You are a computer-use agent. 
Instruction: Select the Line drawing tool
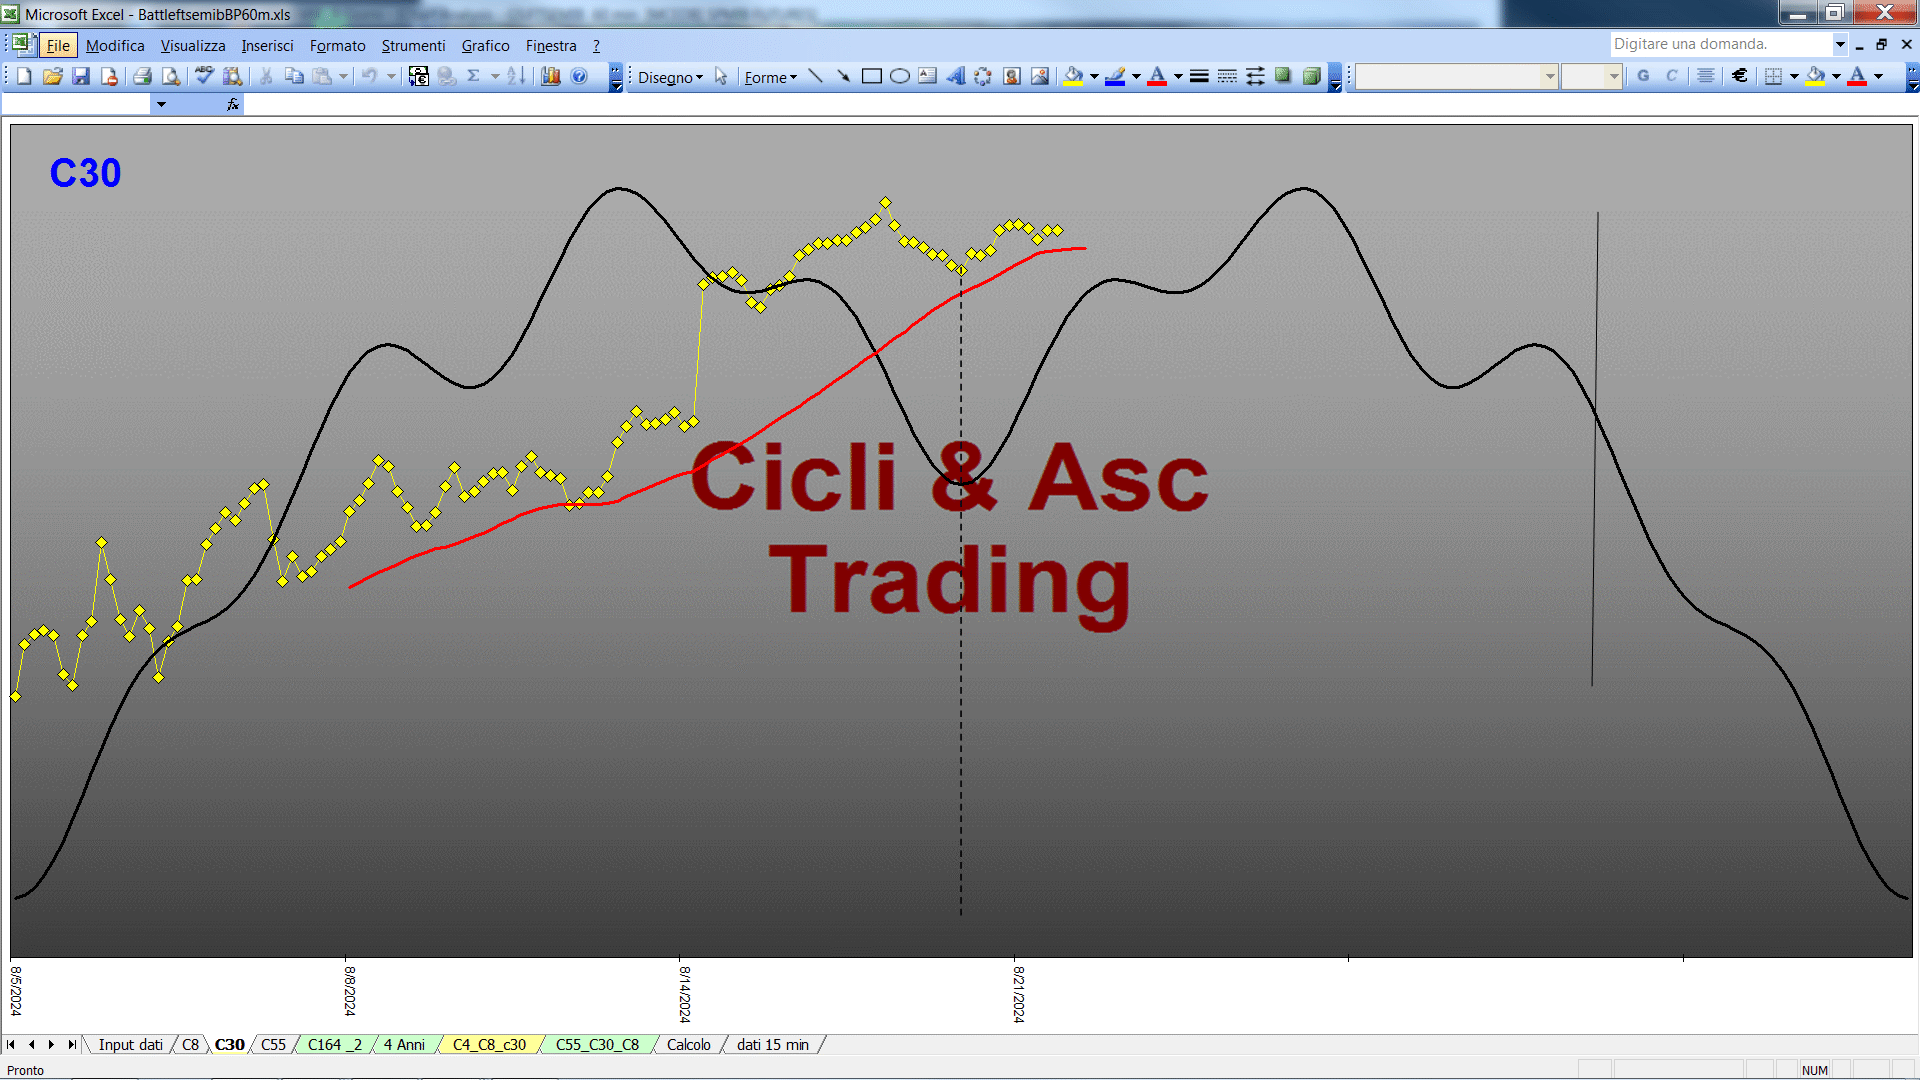click(815, 76)
